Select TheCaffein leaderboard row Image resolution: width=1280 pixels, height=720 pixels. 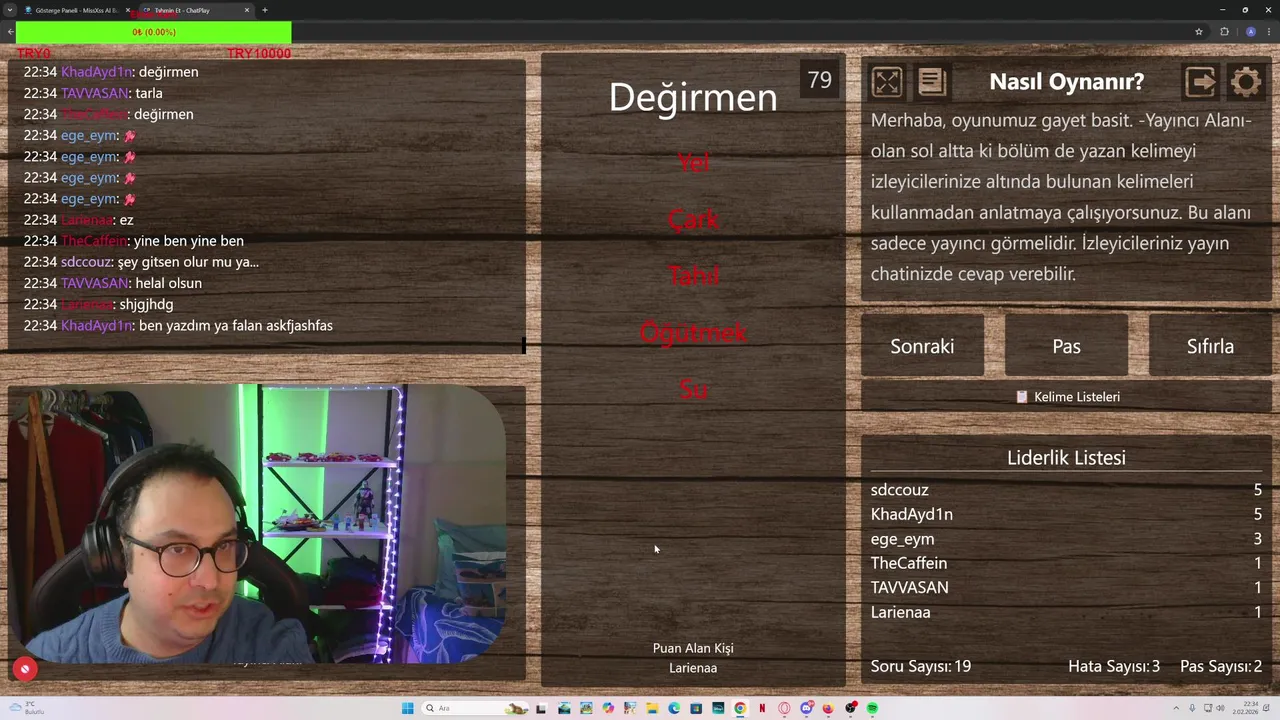coord(1066,563)
